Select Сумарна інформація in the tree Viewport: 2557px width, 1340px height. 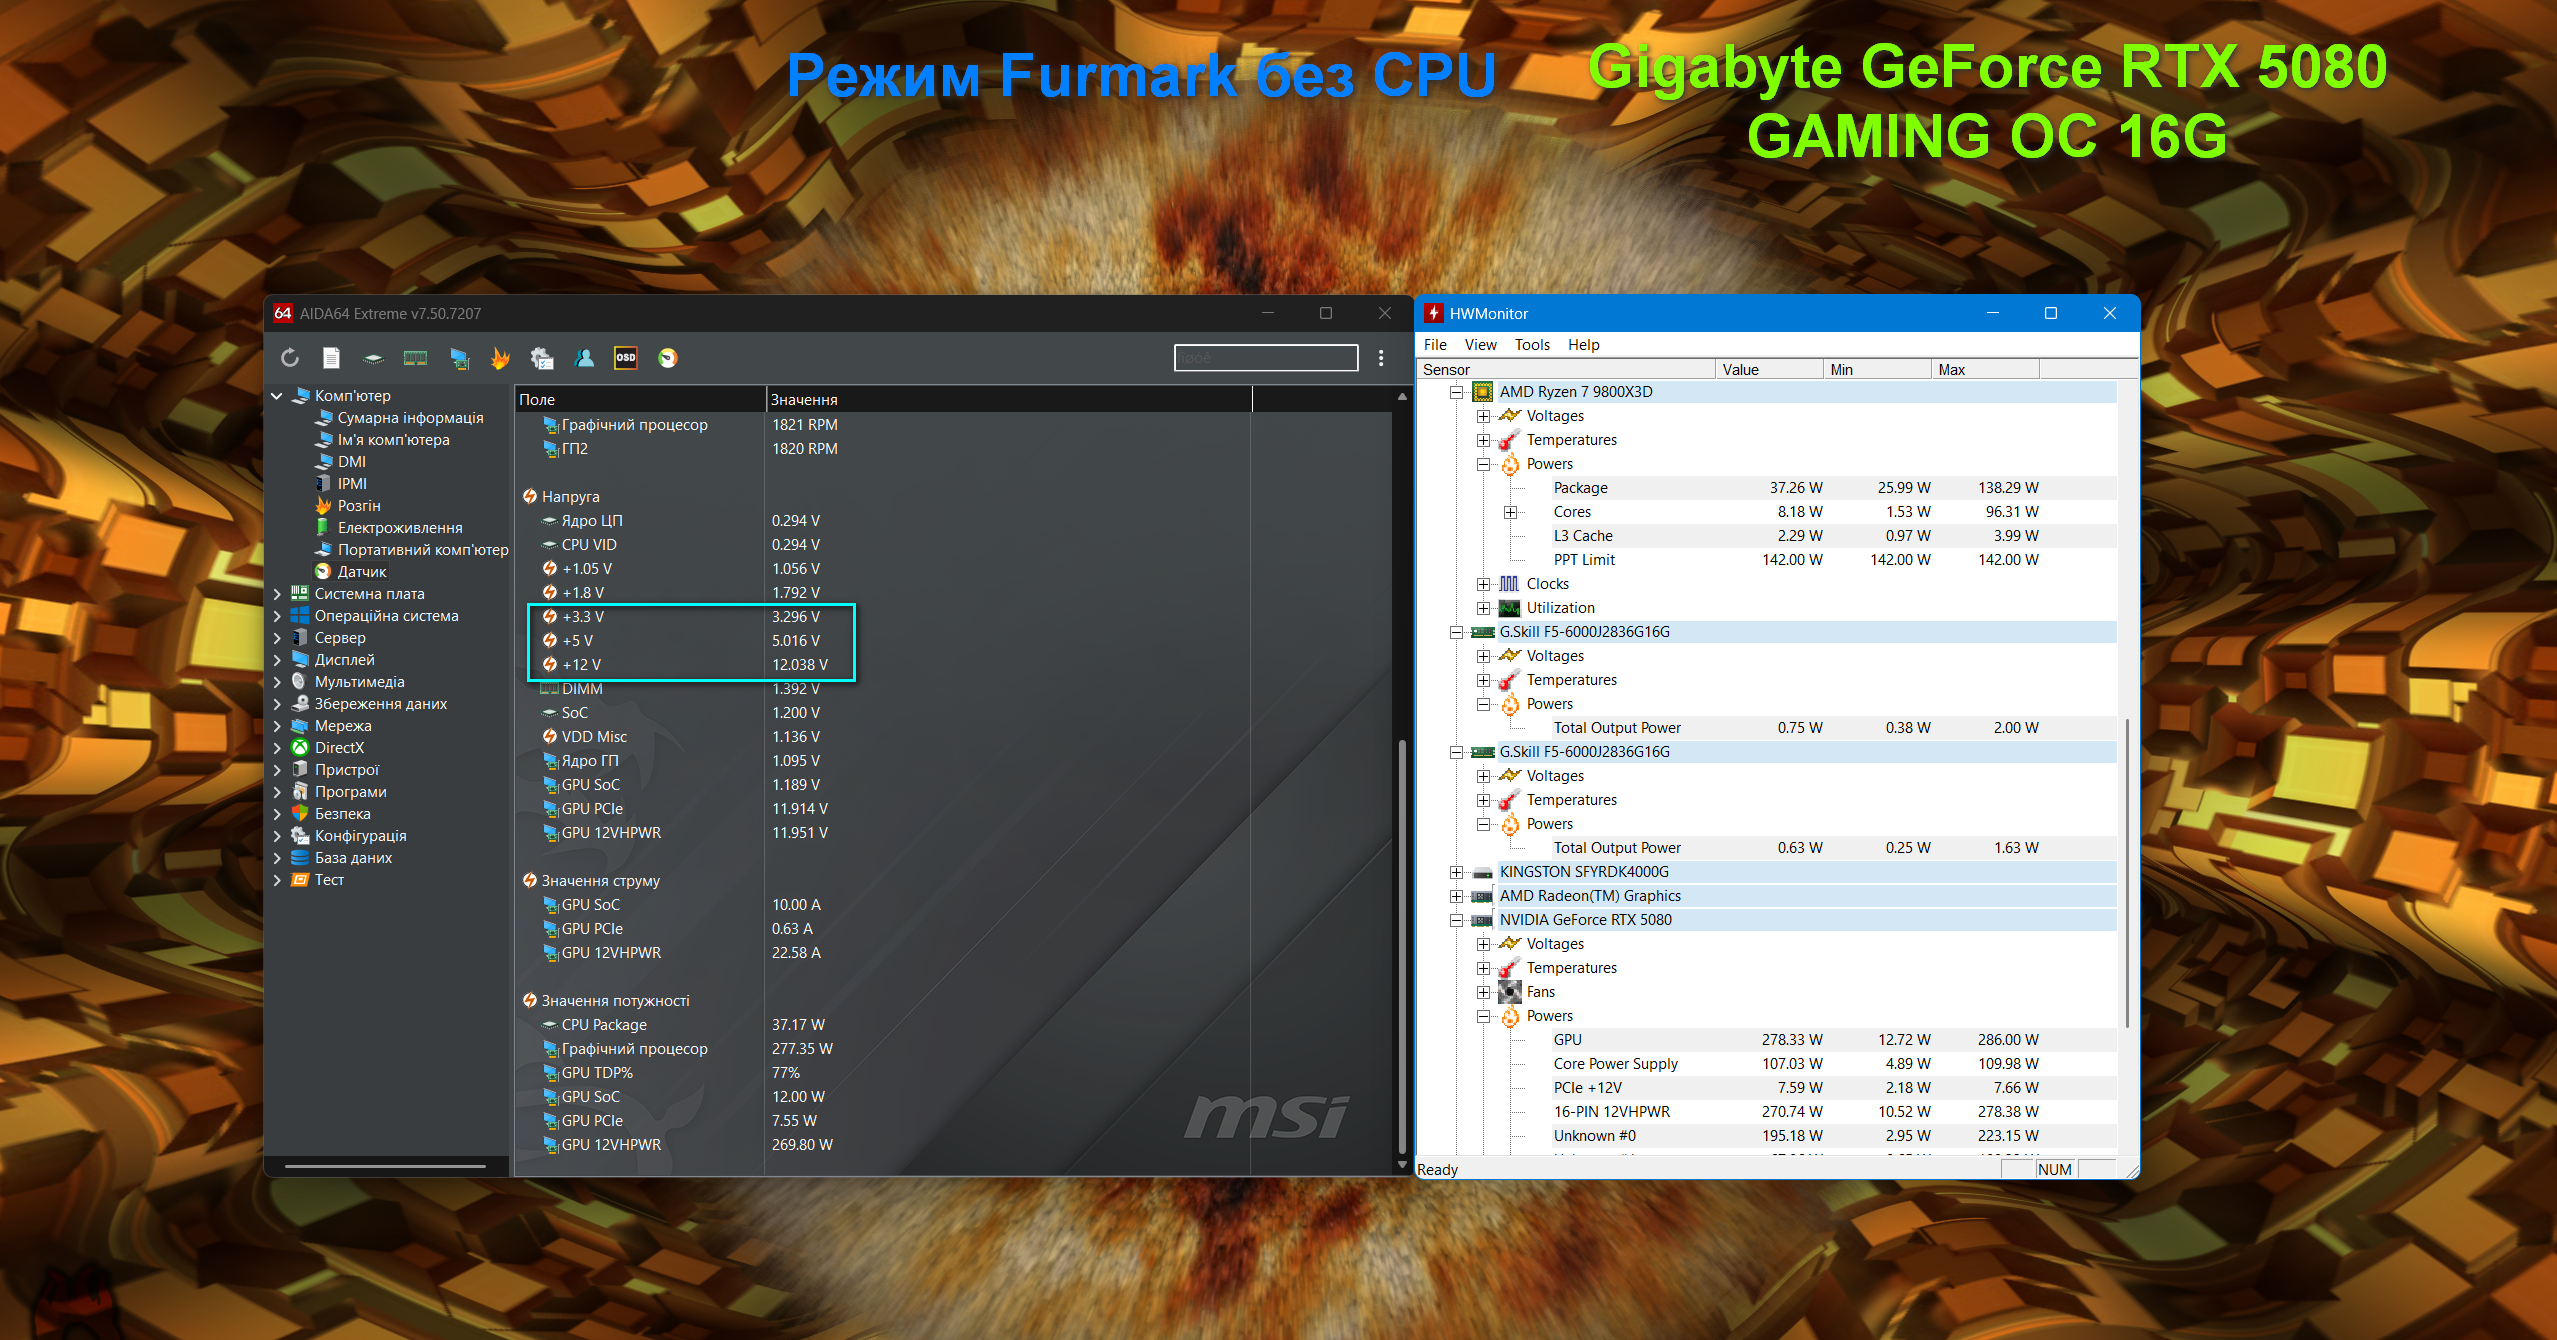pos(410,418)
